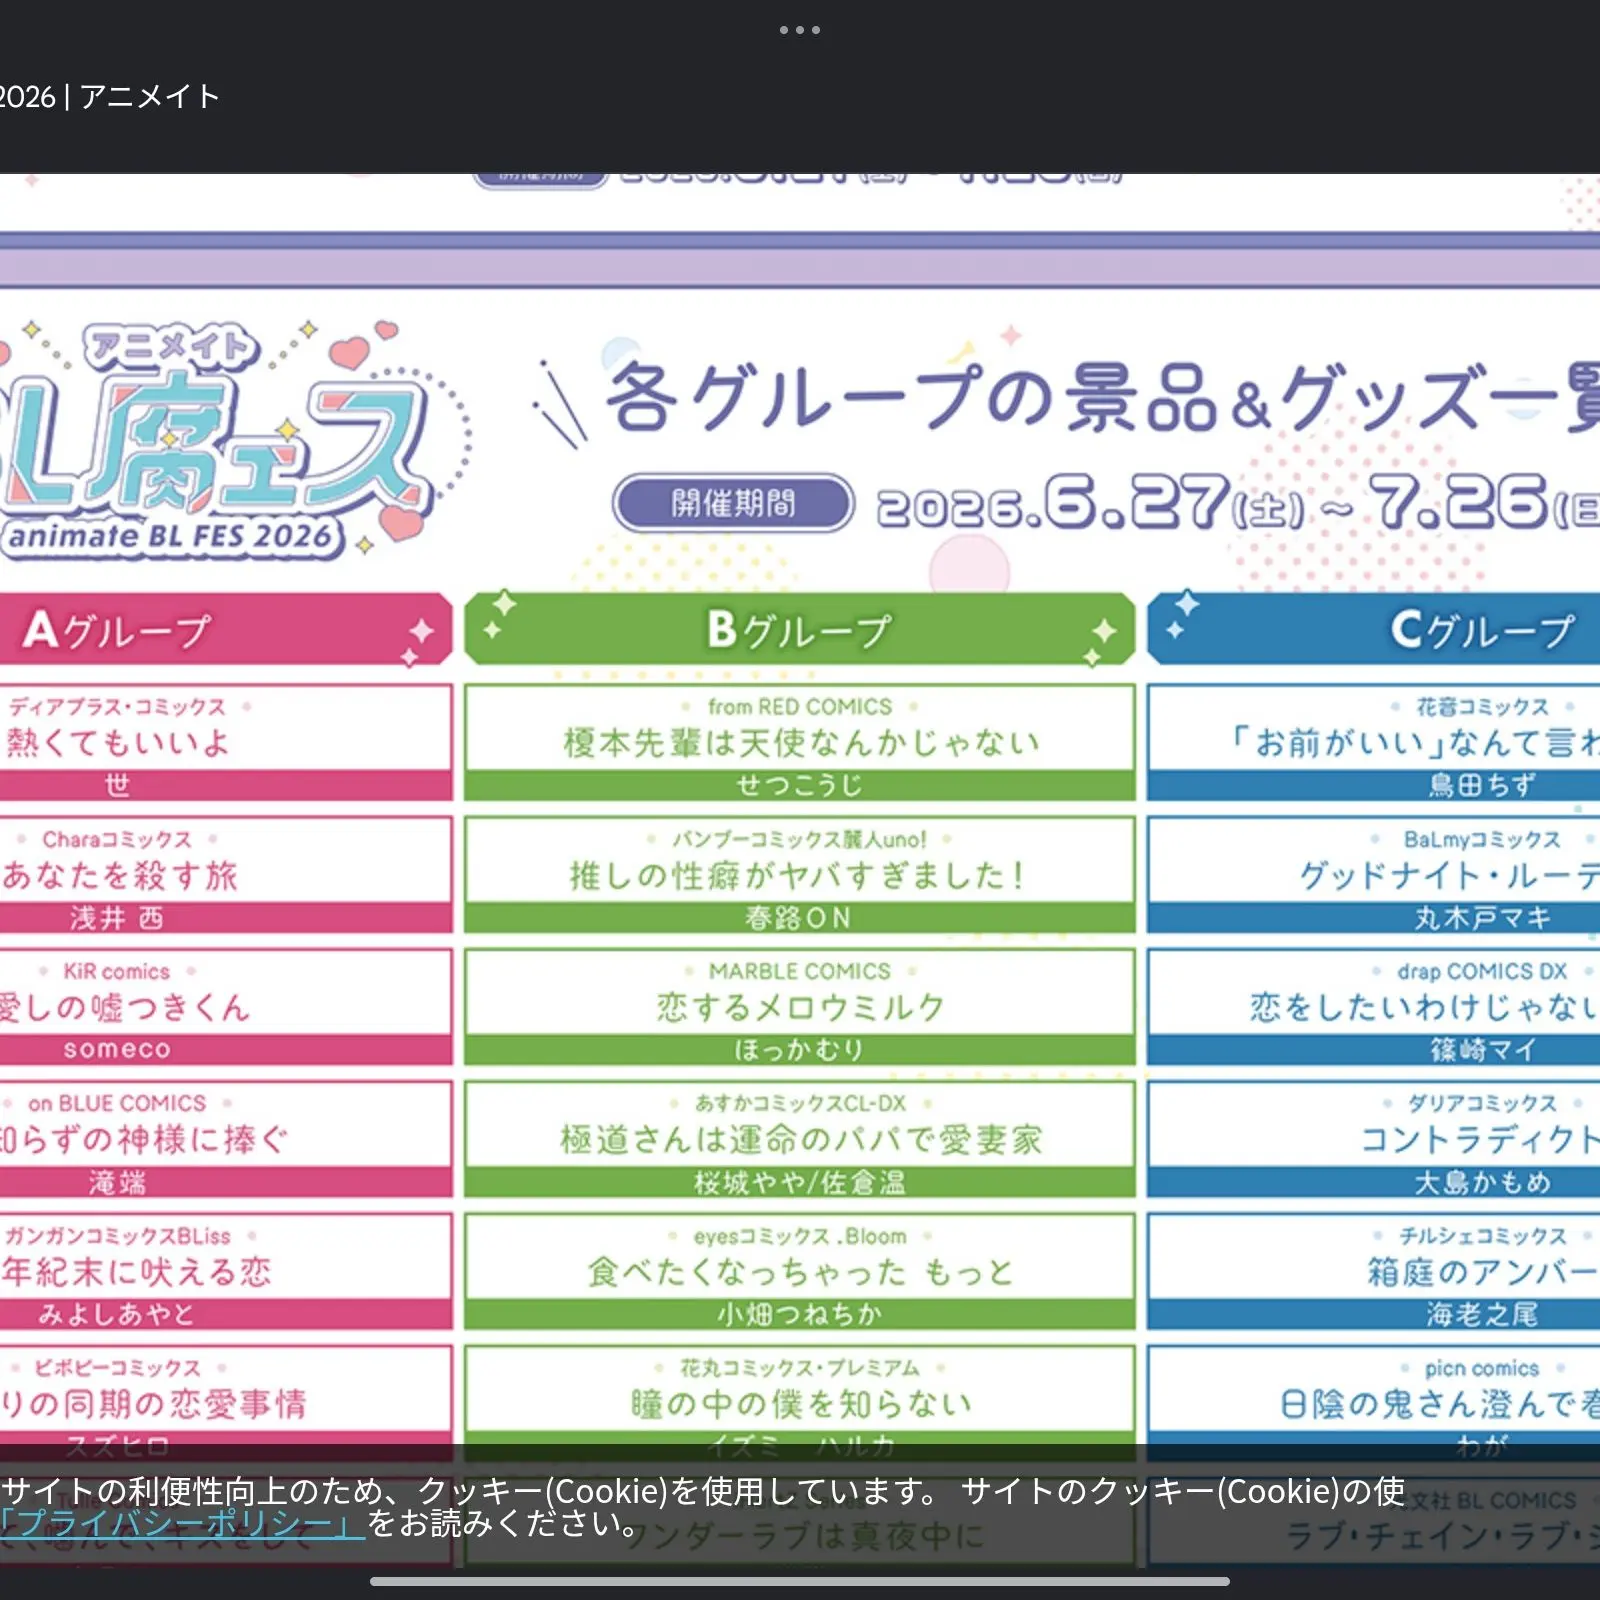The height and width of the screenshot is (1600, 1600).
Task: Click the 熱くてもいいよ title in A group
Action: coord(117,742)
